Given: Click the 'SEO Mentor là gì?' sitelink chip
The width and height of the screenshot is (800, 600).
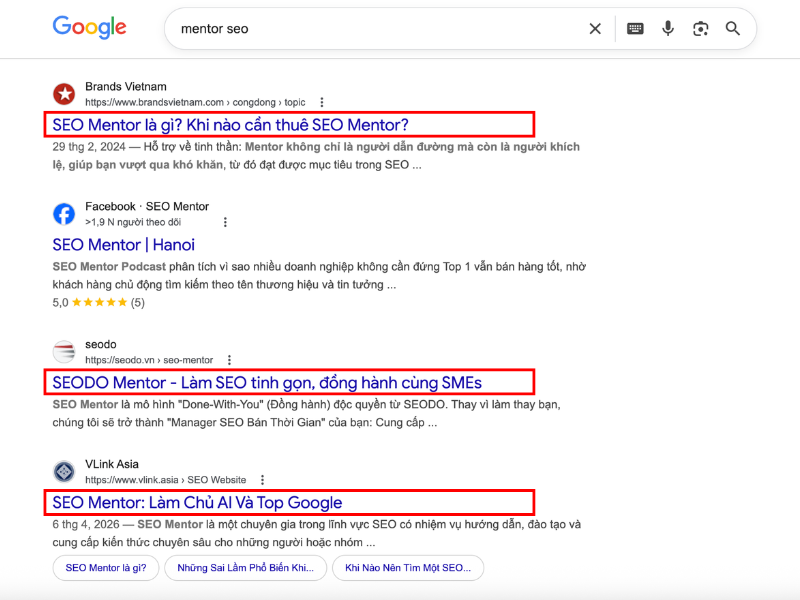Looking at the screenshot, I should [x=106, y=568].
